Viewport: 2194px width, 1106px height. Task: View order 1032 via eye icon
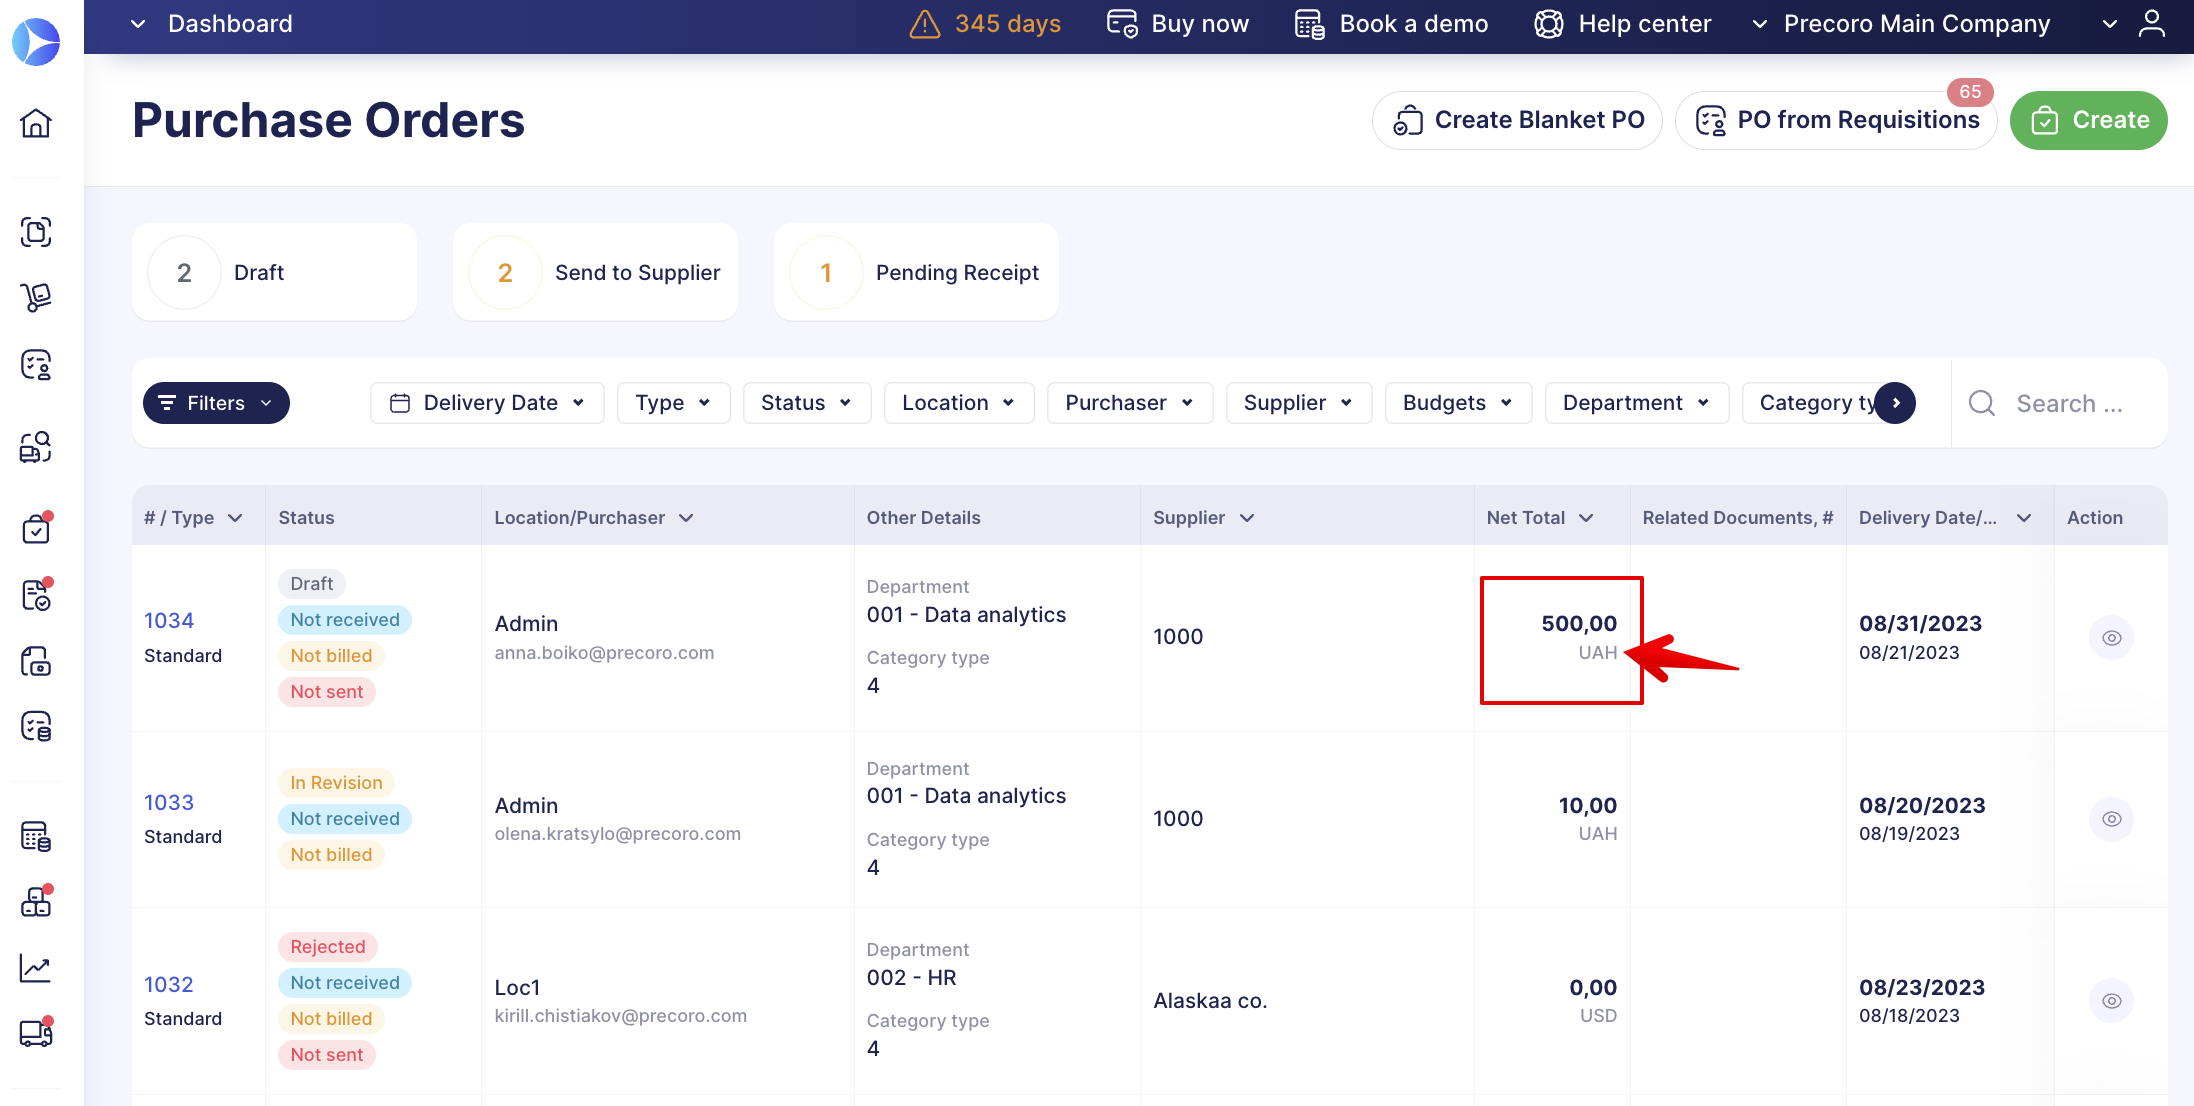tap(2111, 1001)
